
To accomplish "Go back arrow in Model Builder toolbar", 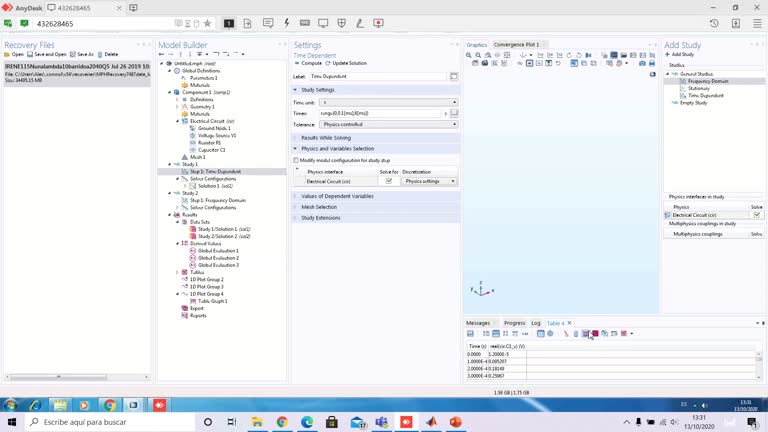I will point(161,54).
